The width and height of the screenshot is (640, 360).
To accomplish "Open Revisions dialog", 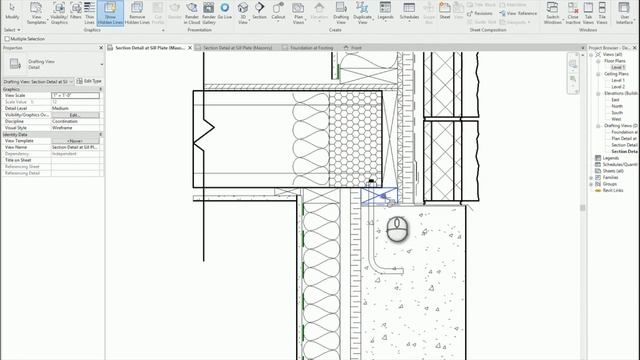I will pyautogui.click(x=480, y=13).
